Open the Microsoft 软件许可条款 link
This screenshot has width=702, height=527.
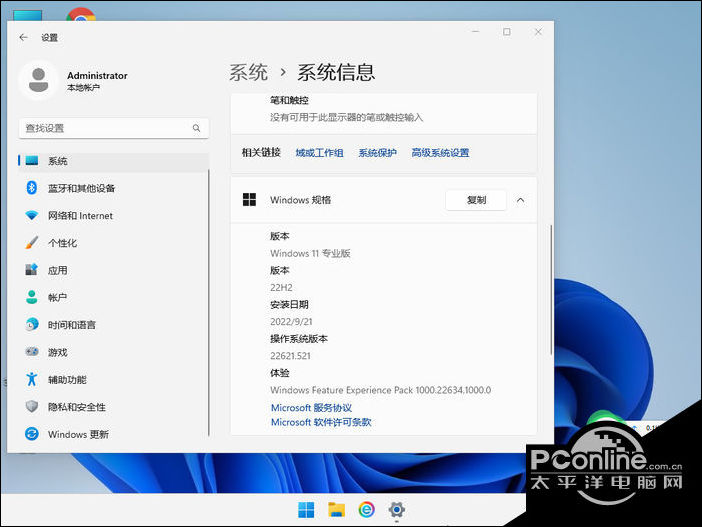click(321, 422)
